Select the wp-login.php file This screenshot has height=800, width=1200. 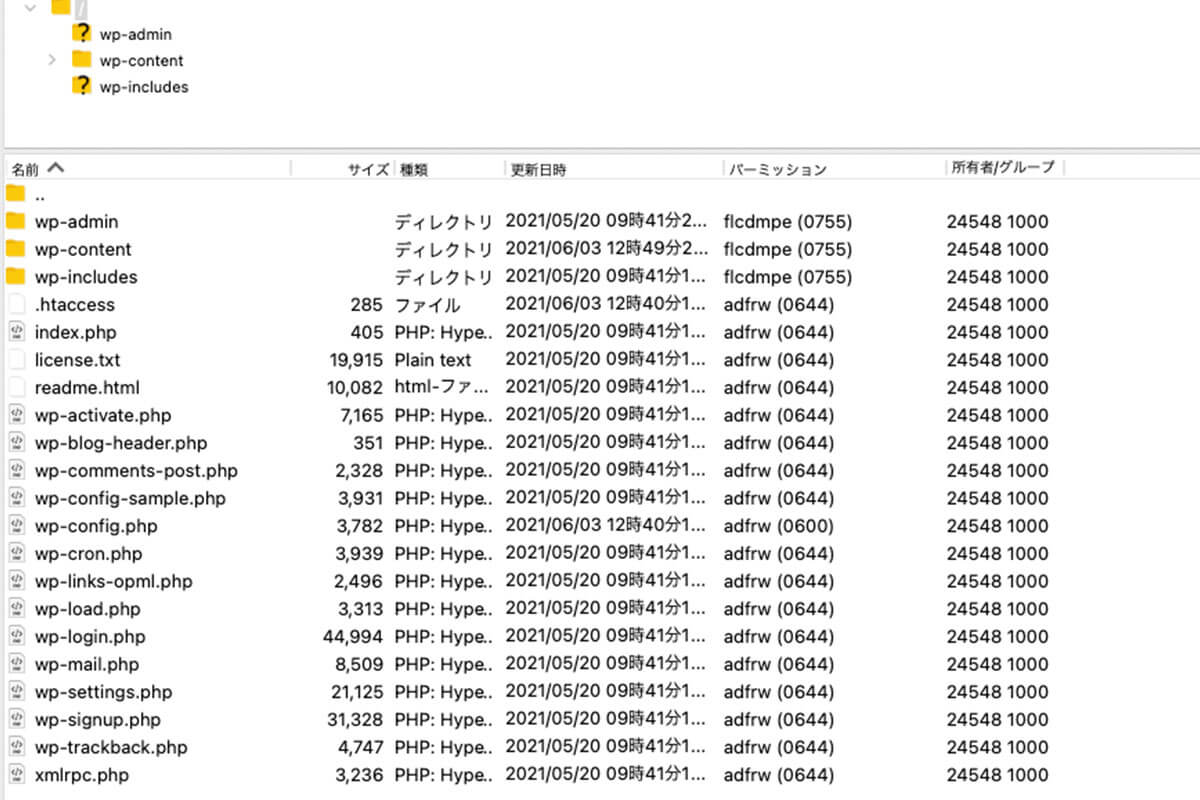89,637
